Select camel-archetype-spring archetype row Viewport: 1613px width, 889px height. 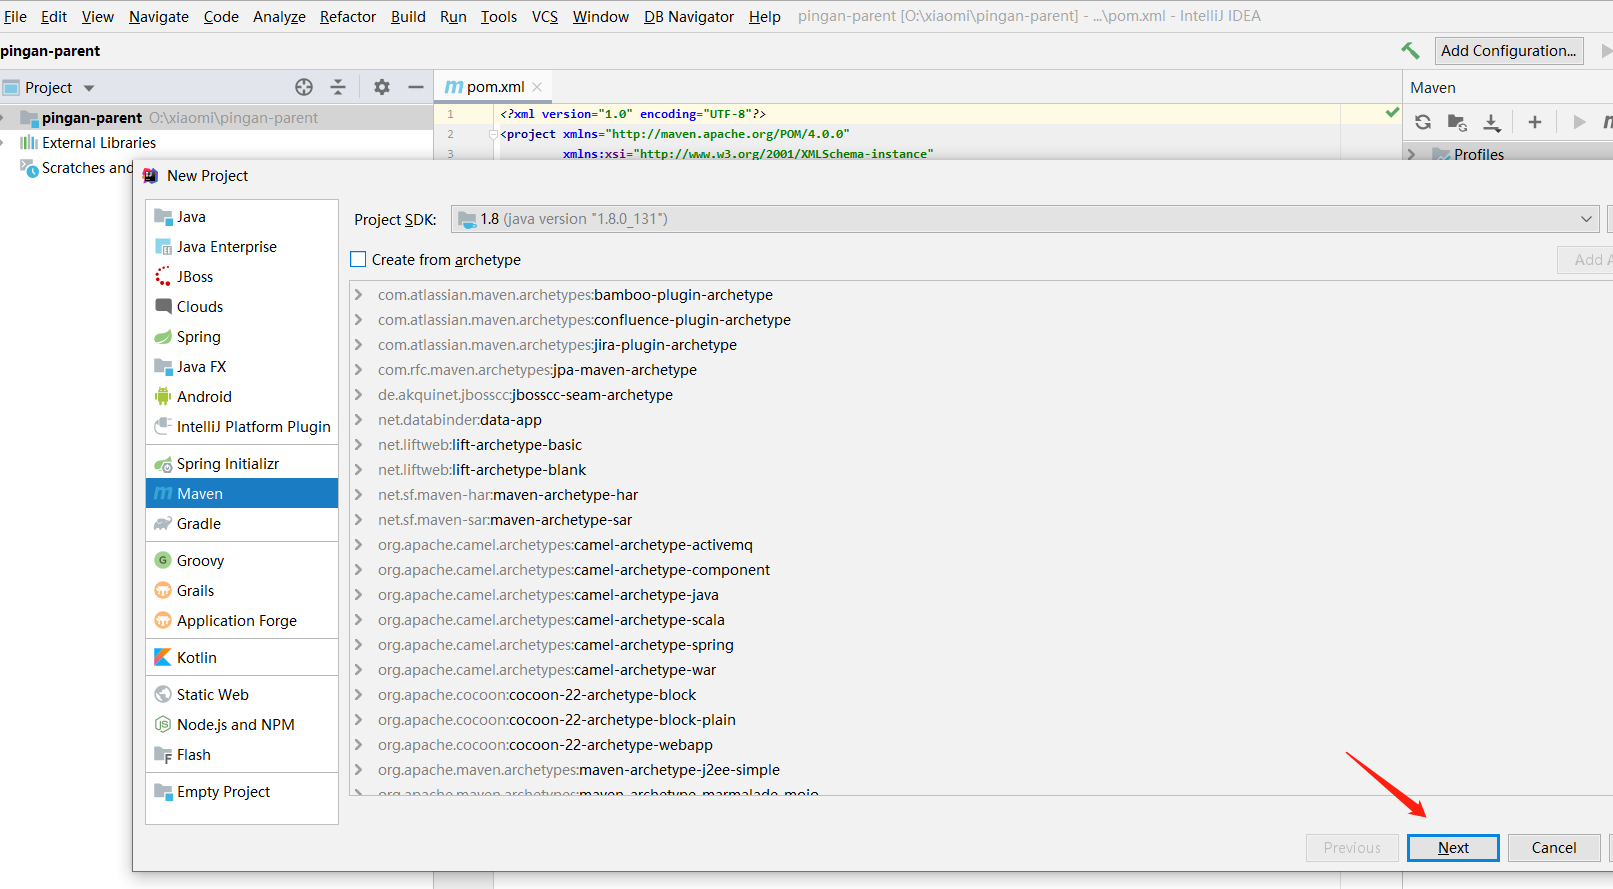coord(556,644)
